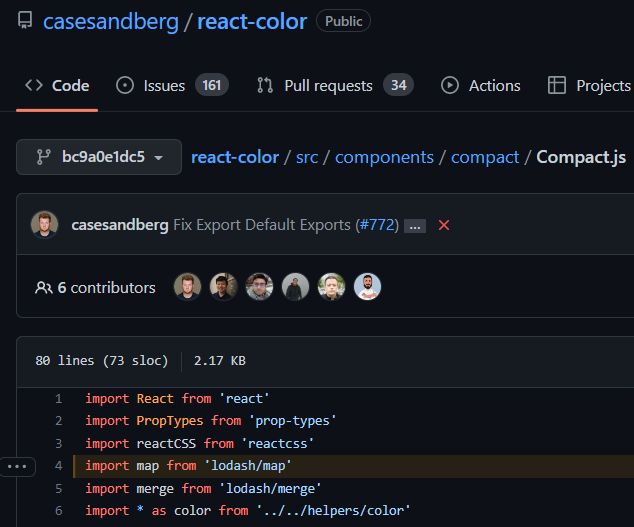Click 'reactcss' string on line 3
The width and height of the screenshot is (634, 527).
pyautogui.click(x=277, y=444)
